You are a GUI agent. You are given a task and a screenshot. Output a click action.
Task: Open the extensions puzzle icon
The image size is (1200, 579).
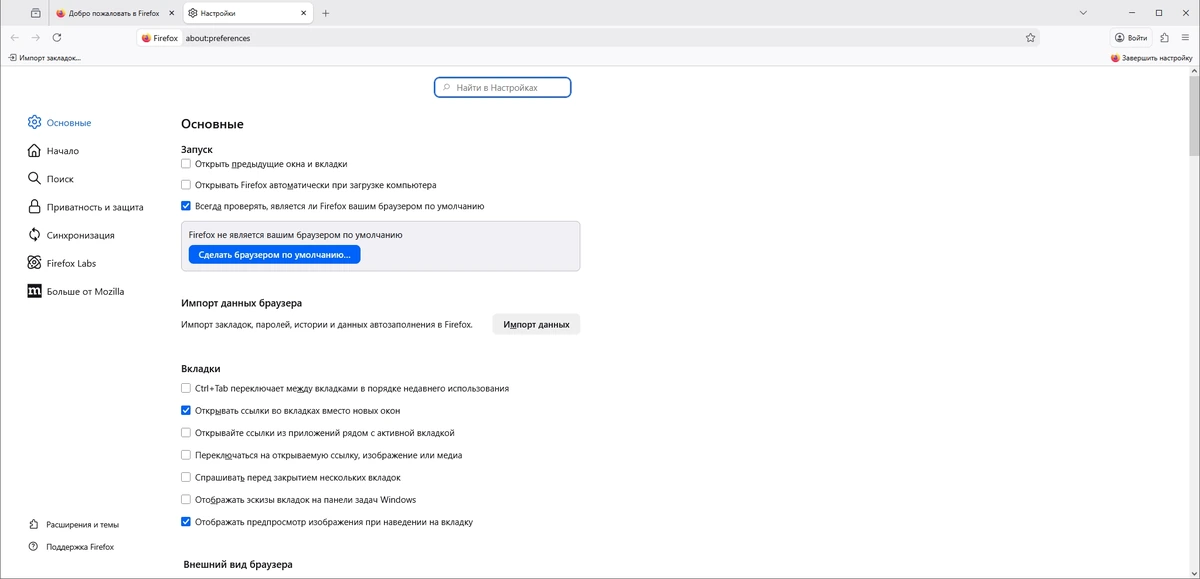point(1165,38)
